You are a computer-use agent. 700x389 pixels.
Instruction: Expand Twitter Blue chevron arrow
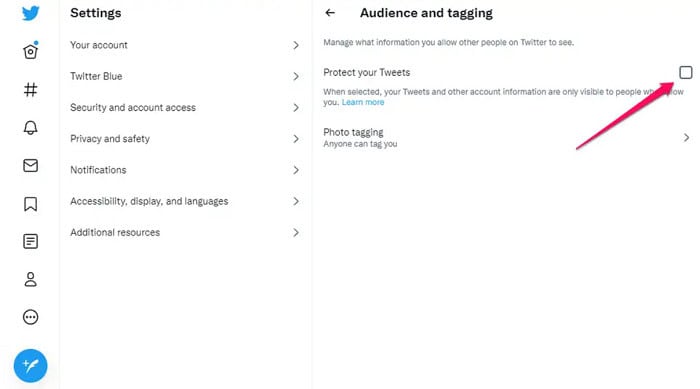(296, 76)
